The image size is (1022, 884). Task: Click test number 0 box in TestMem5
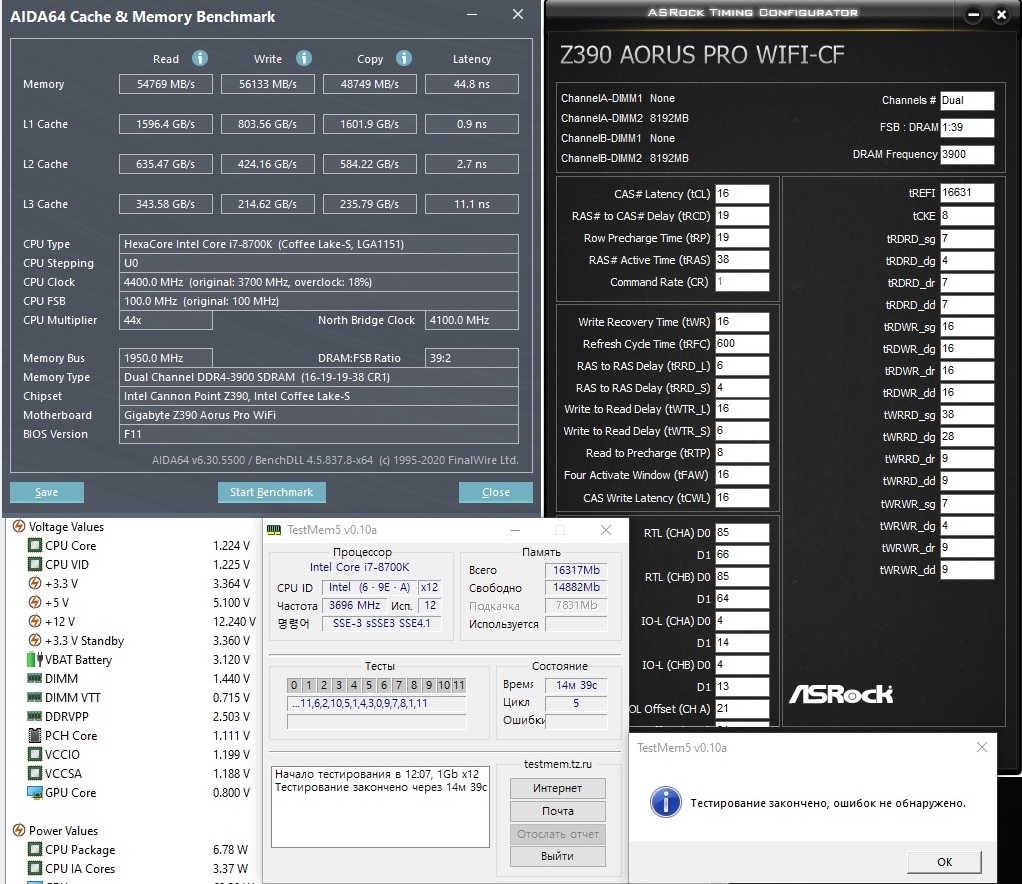tap(294, 685)
